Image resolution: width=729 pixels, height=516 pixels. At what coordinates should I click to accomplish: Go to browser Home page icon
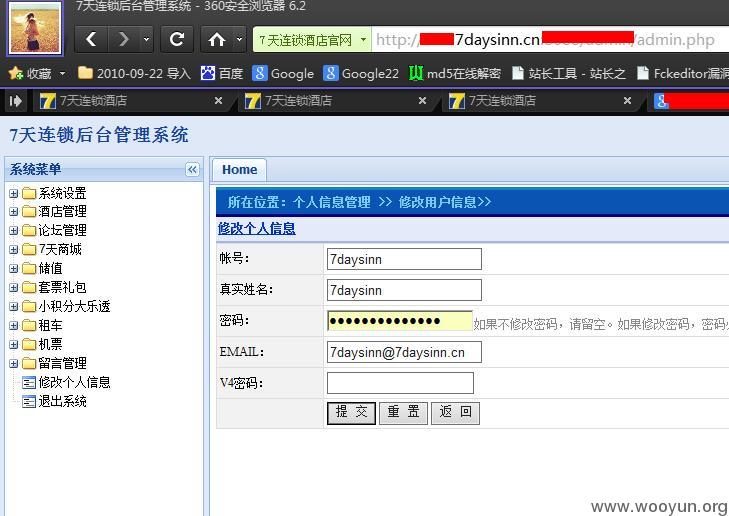(x=217, y=40)
